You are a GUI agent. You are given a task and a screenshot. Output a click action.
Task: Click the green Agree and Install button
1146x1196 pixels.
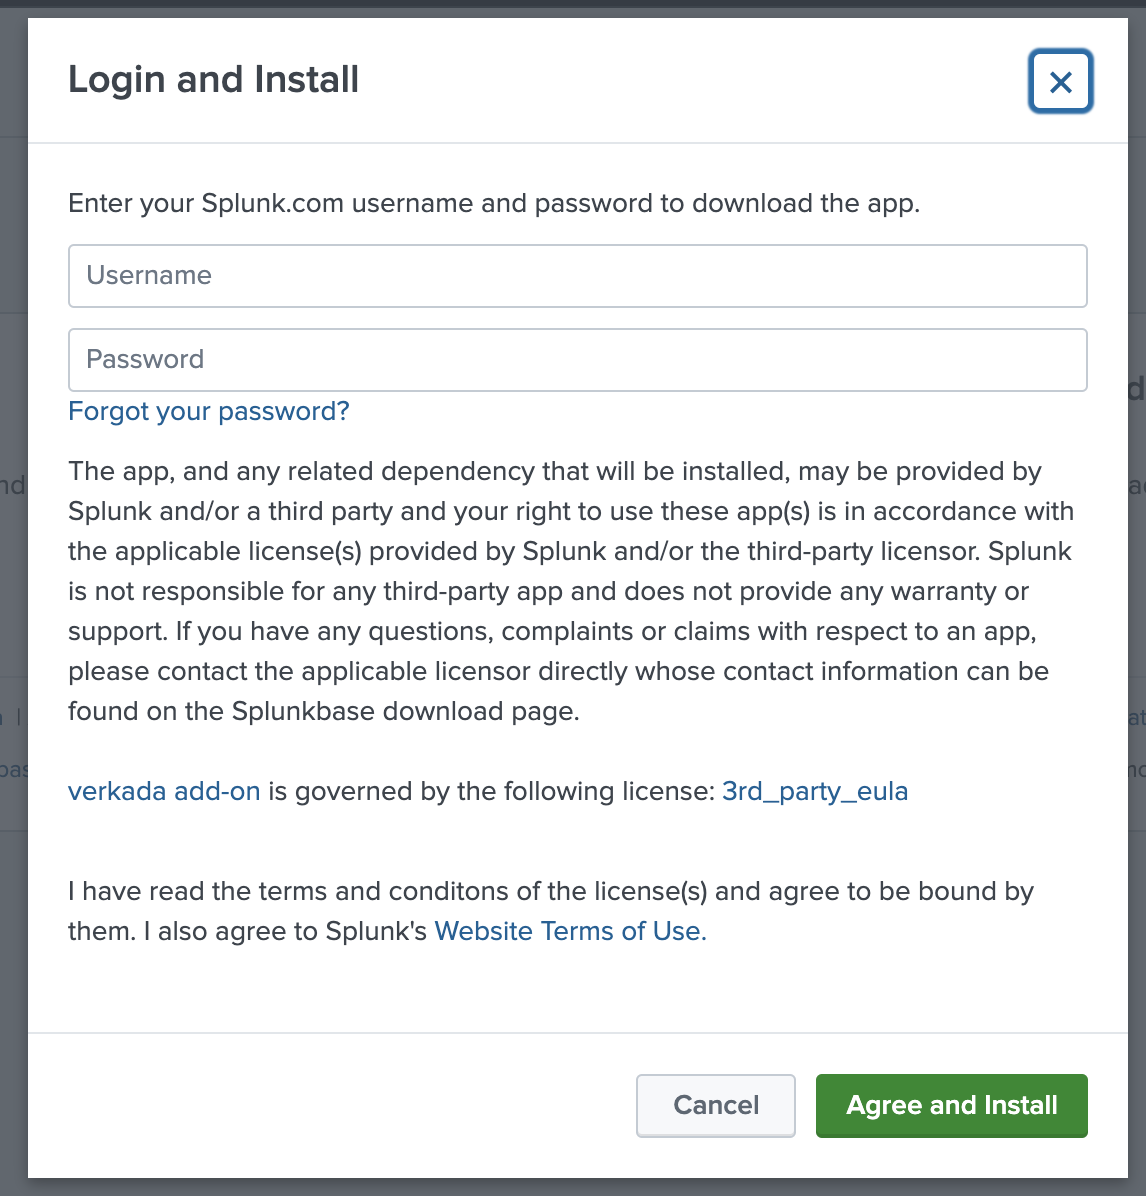tap(951, 1105)
